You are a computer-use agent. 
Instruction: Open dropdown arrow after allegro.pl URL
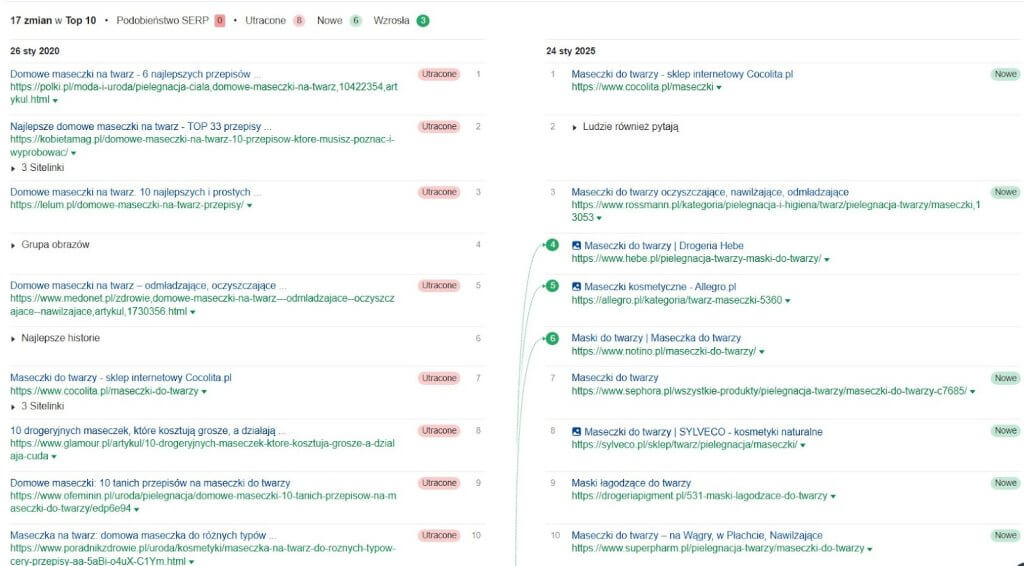(x=788, y=301)
